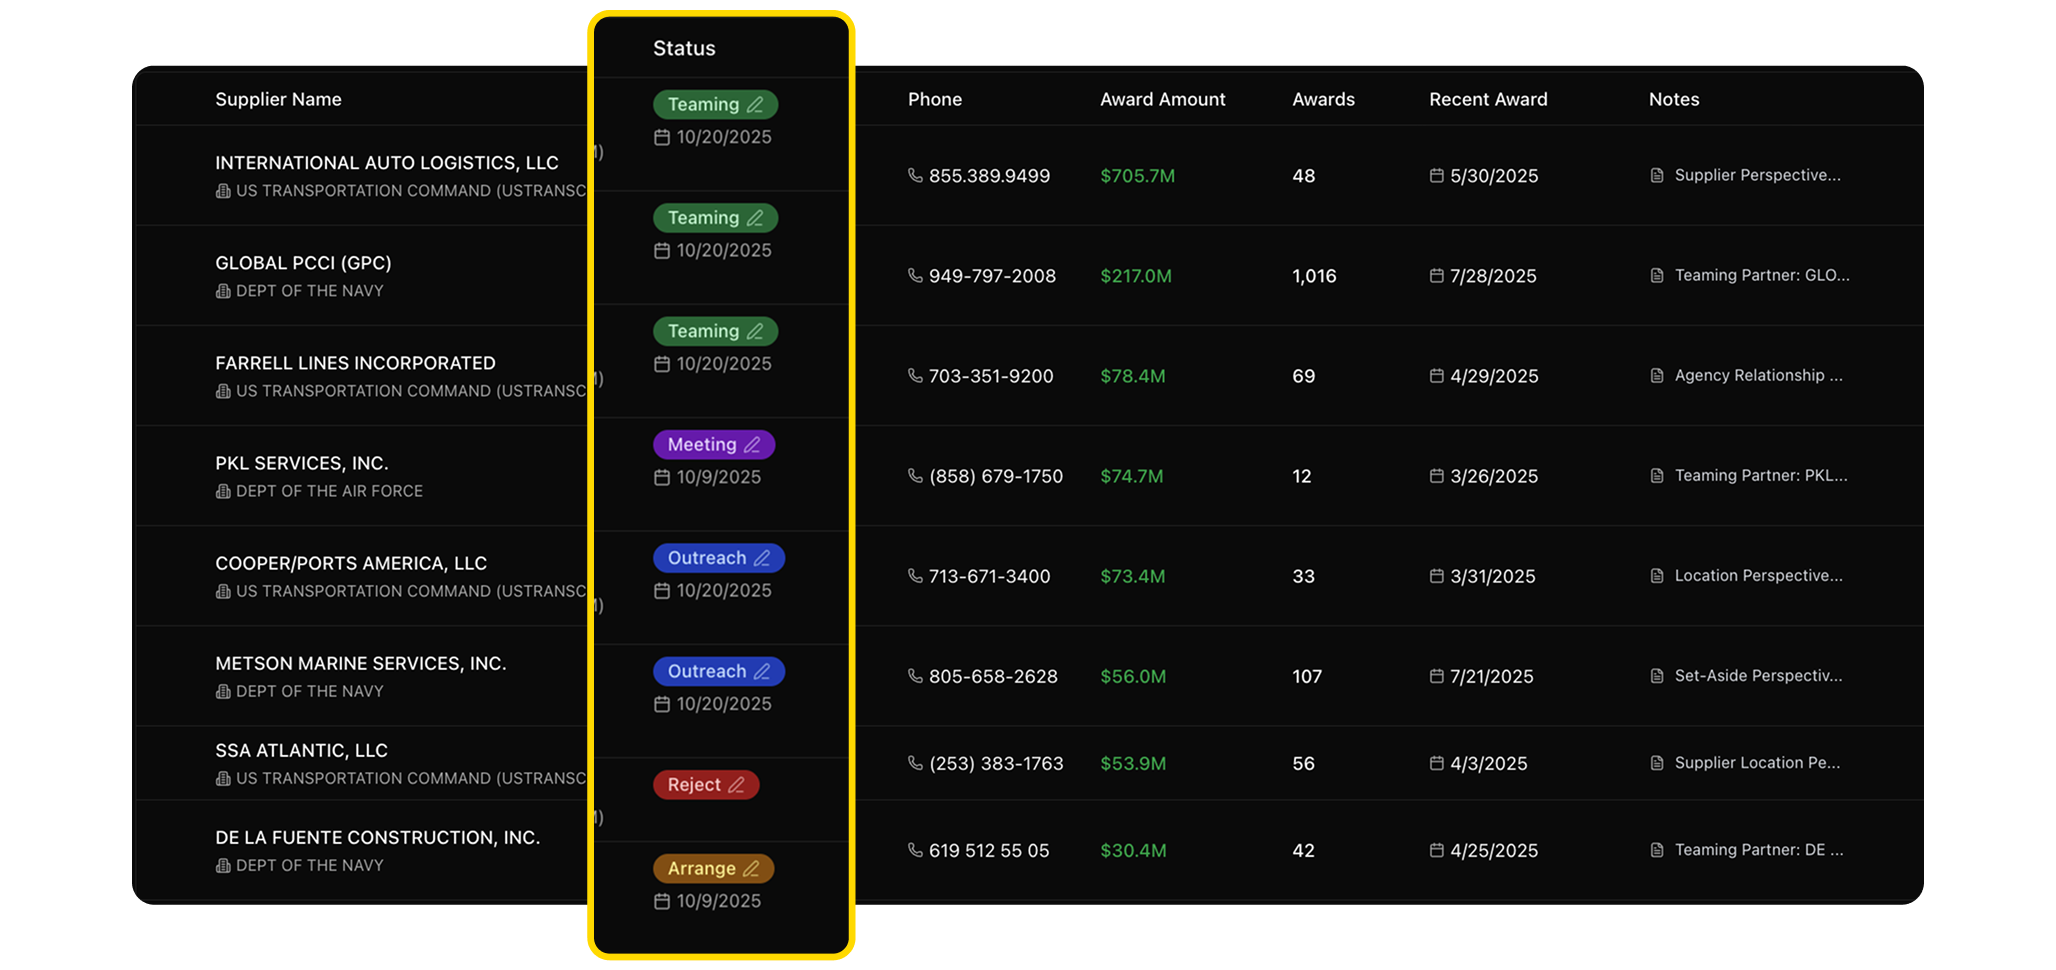Click the edit pencil on the Meeting status badge
This screenshot has height=970, width=2056.
point(752,445)
